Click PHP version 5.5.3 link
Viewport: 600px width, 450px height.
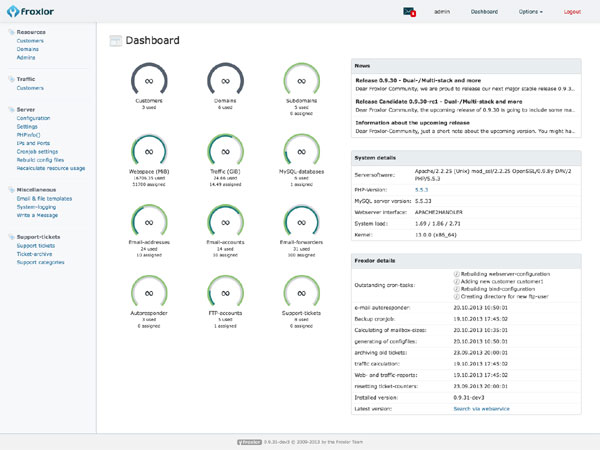[421, 190]
